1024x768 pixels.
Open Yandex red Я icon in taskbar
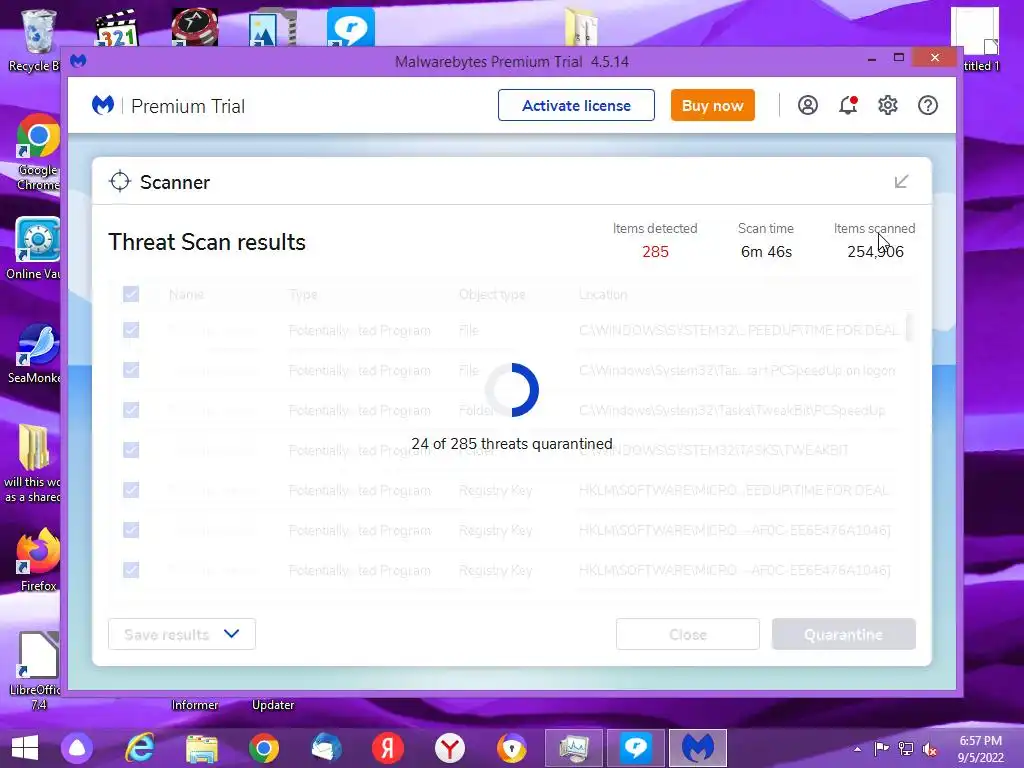pyautogui.click(x=388, y=748)
